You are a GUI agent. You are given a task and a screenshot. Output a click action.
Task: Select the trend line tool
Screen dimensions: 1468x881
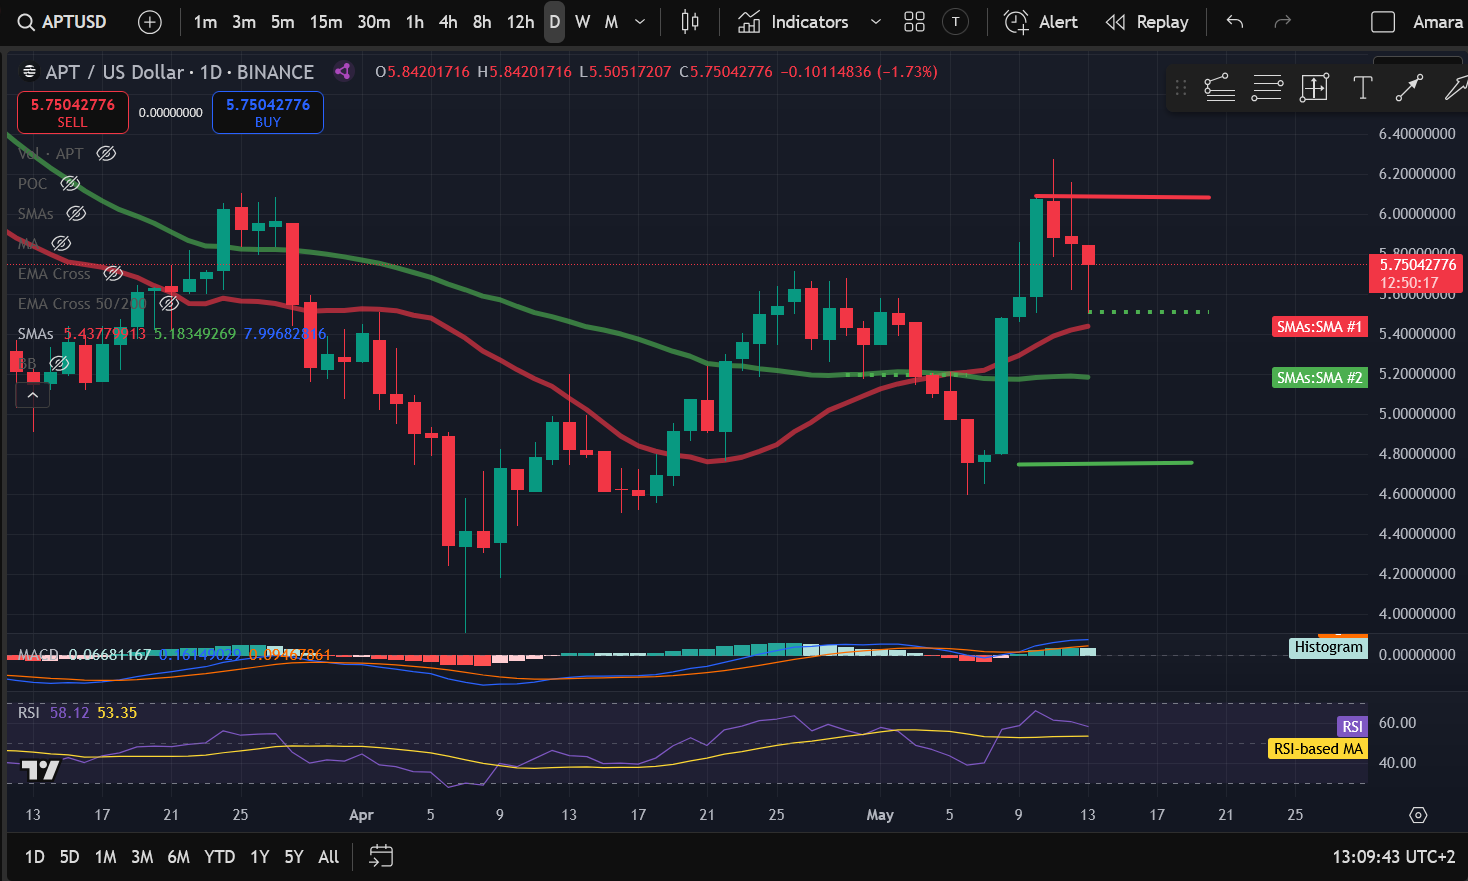coord(1409,88)
